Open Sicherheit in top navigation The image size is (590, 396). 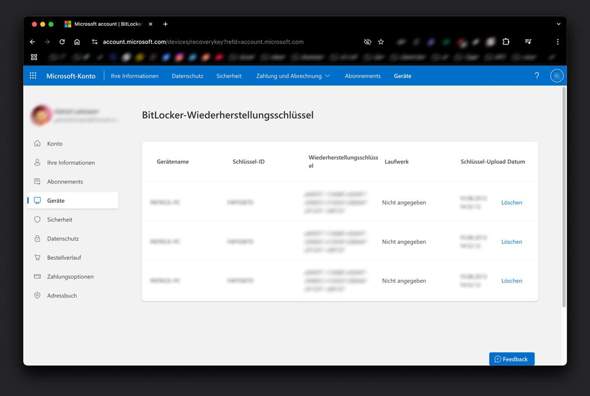pos(229,76)
